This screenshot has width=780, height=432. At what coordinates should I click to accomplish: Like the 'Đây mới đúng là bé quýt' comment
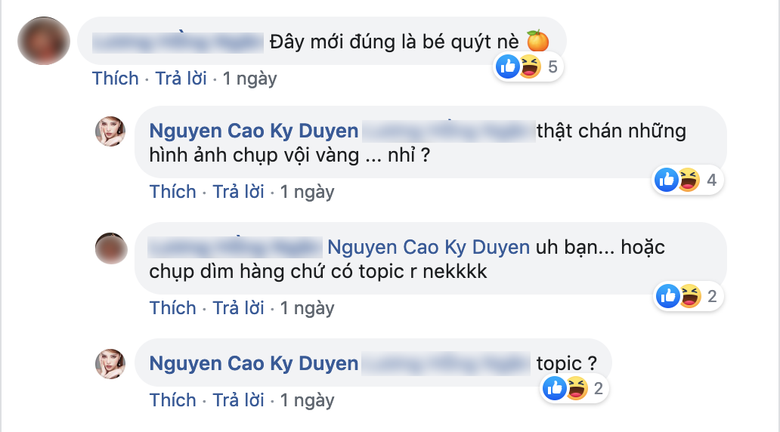pos(115,79)
